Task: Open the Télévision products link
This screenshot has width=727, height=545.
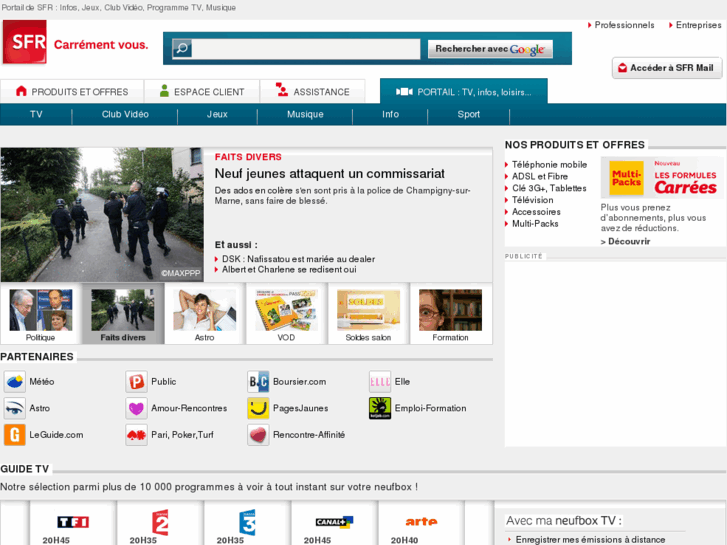Action: click(x=532, y=200)
